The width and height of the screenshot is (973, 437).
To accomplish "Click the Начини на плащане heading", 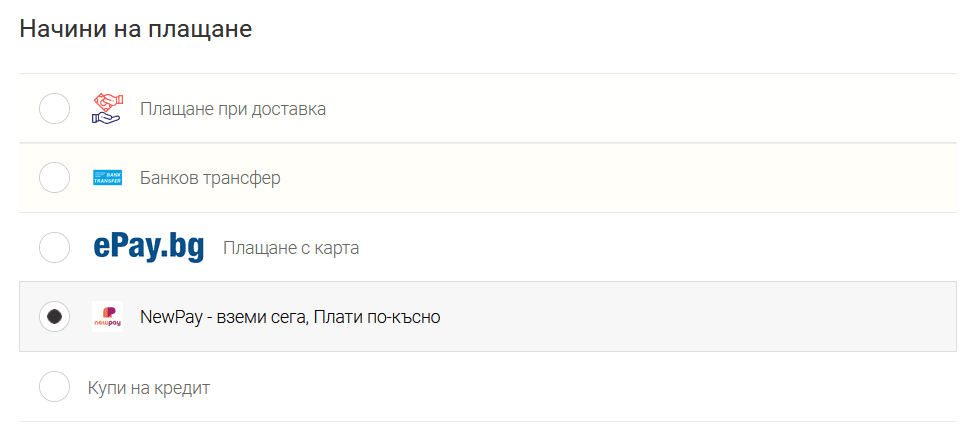I will [136, 29].
